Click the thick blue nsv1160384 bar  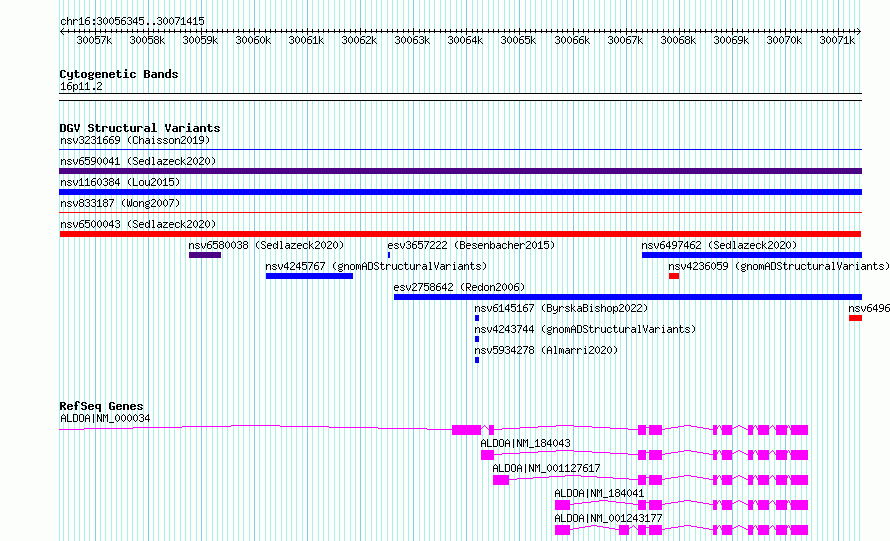pyautogui.click(x=460, y=192)
